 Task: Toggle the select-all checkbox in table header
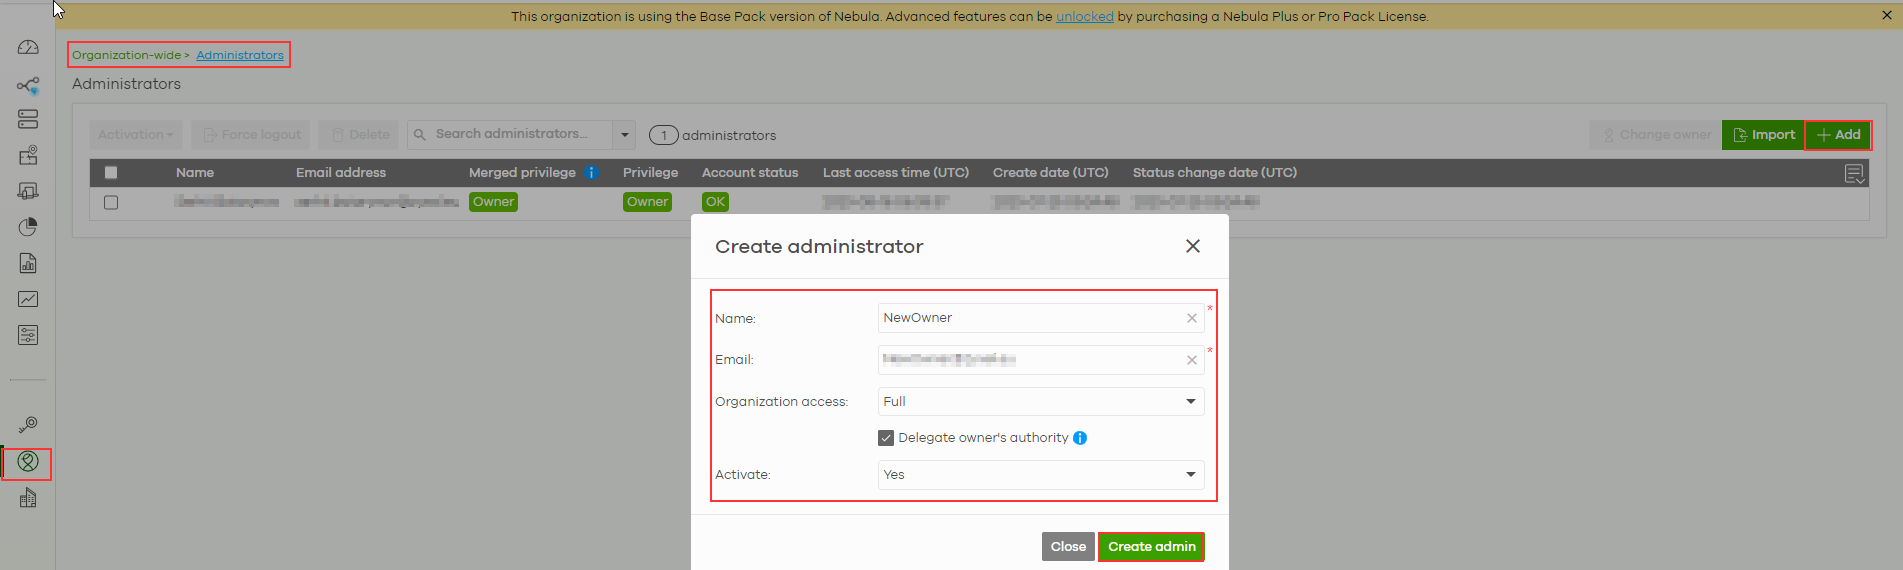pyautogui.click(x=111, y=173)
